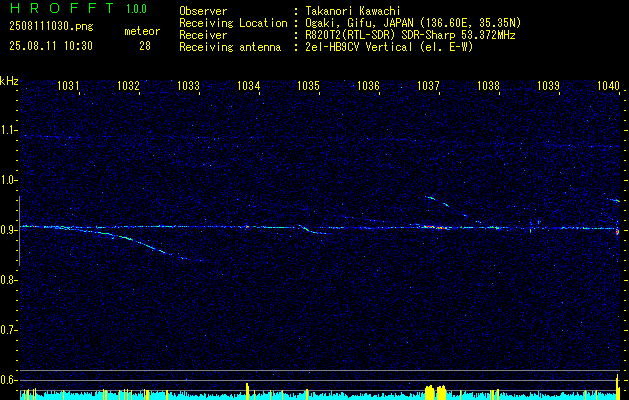Select the version number 1.0.0
This screenshot has width=629, height=400.
[x=136, y=9]
